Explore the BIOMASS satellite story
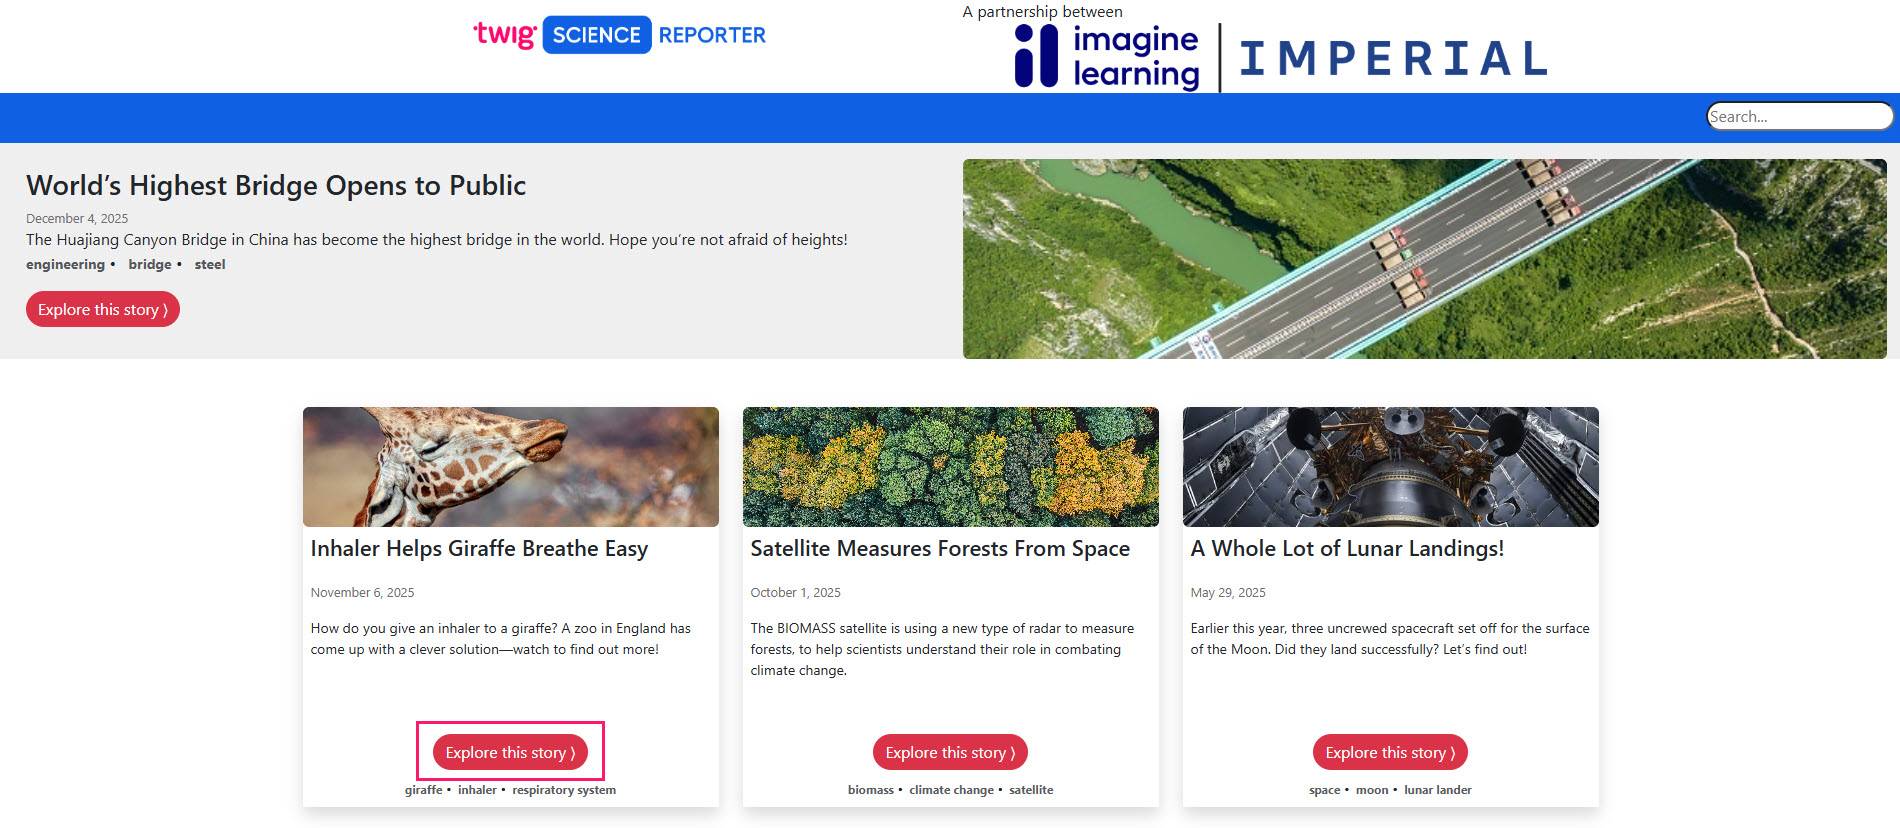 coord(950,753)
